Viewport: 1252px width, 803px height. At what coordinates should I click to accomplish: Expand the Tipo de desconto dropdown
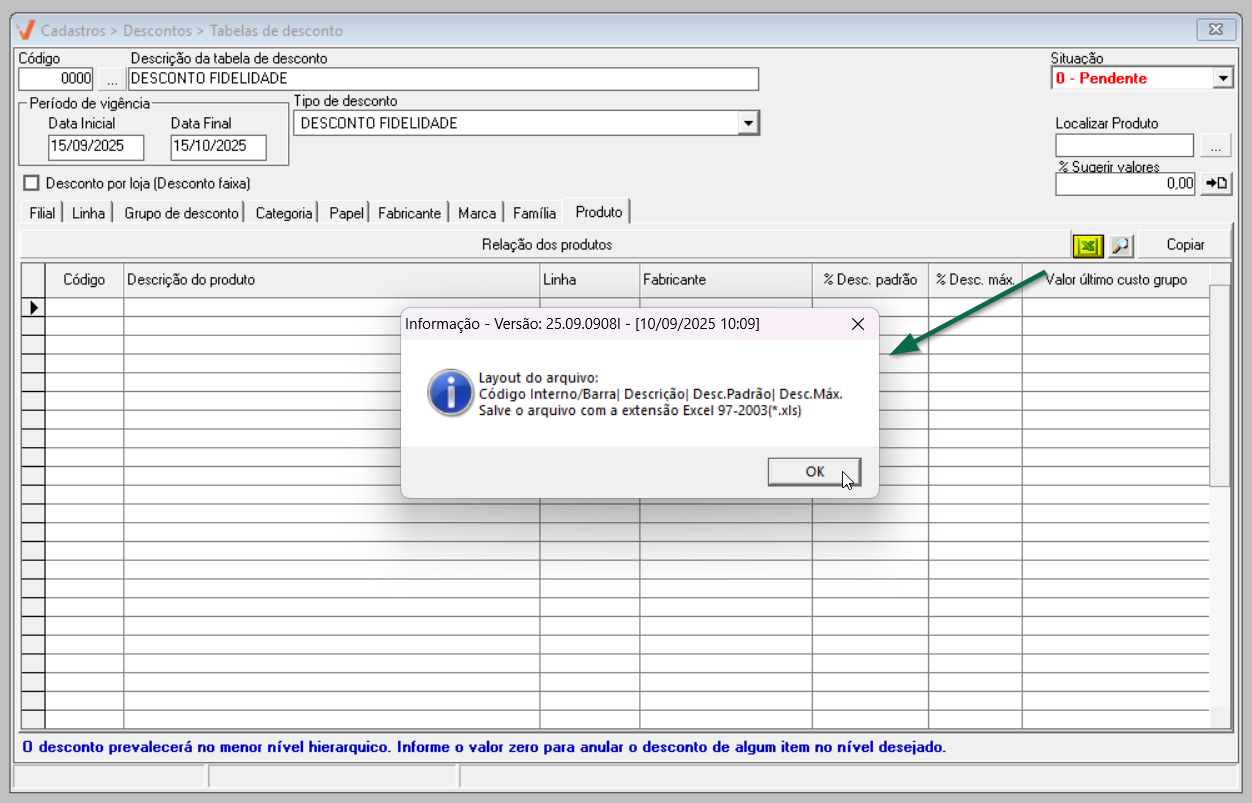coord(747,123)
